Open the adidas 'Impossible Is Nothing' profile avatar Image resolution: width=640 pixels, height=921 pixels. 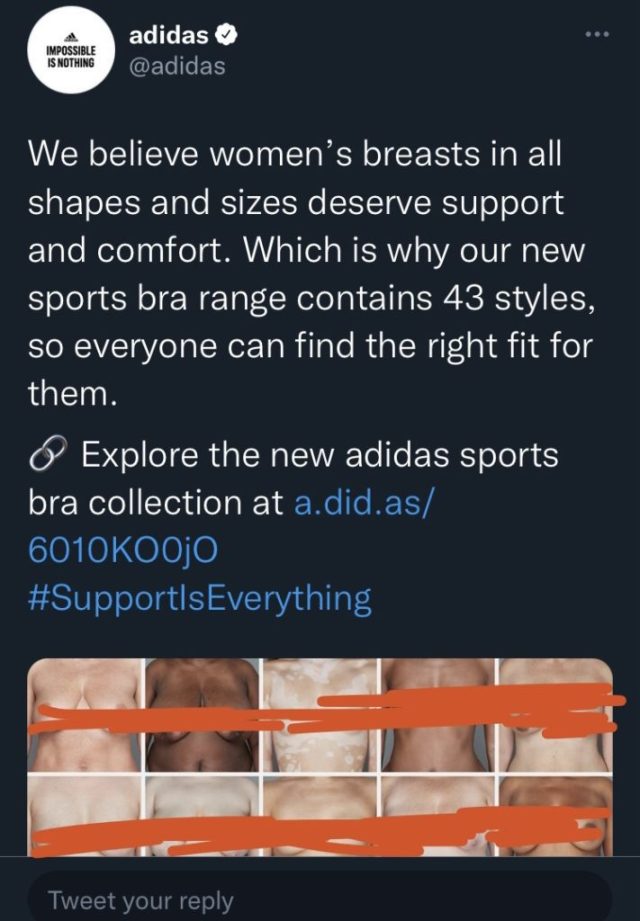(70, 51)
